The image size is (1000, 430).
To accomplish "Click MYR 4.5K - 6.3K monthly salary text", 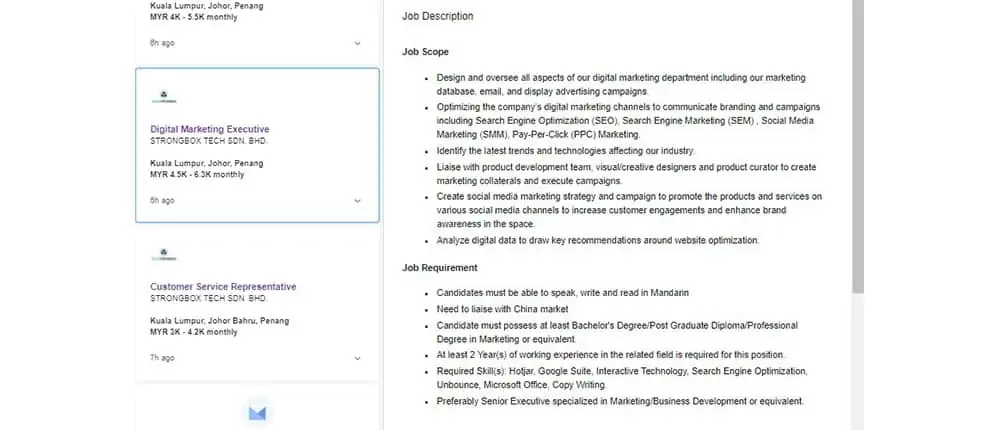I will pos(197,174).
